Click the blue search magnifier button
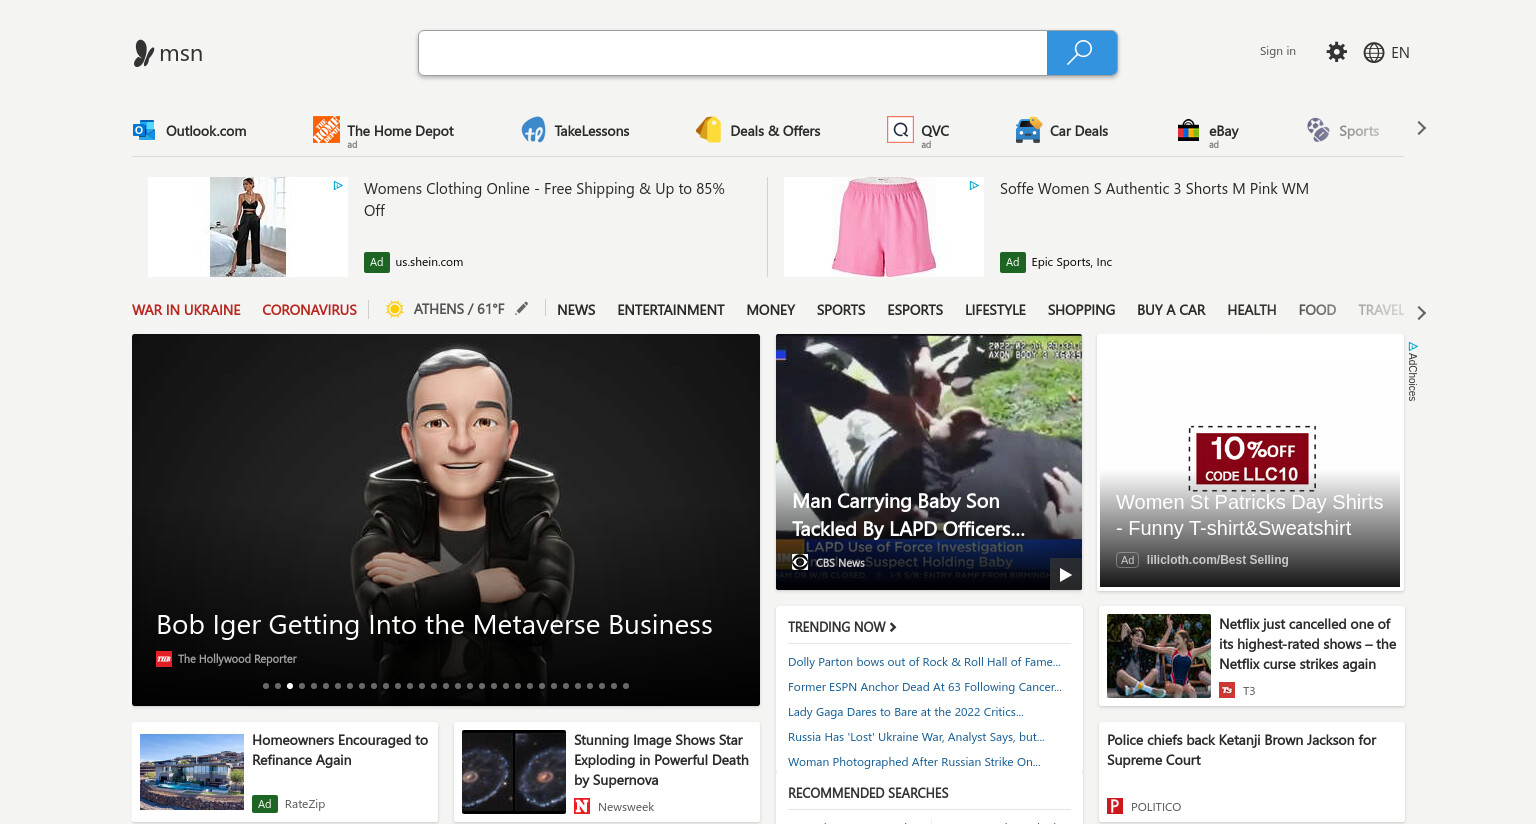The image size is (1536, 824). [x=1081, y=53]
